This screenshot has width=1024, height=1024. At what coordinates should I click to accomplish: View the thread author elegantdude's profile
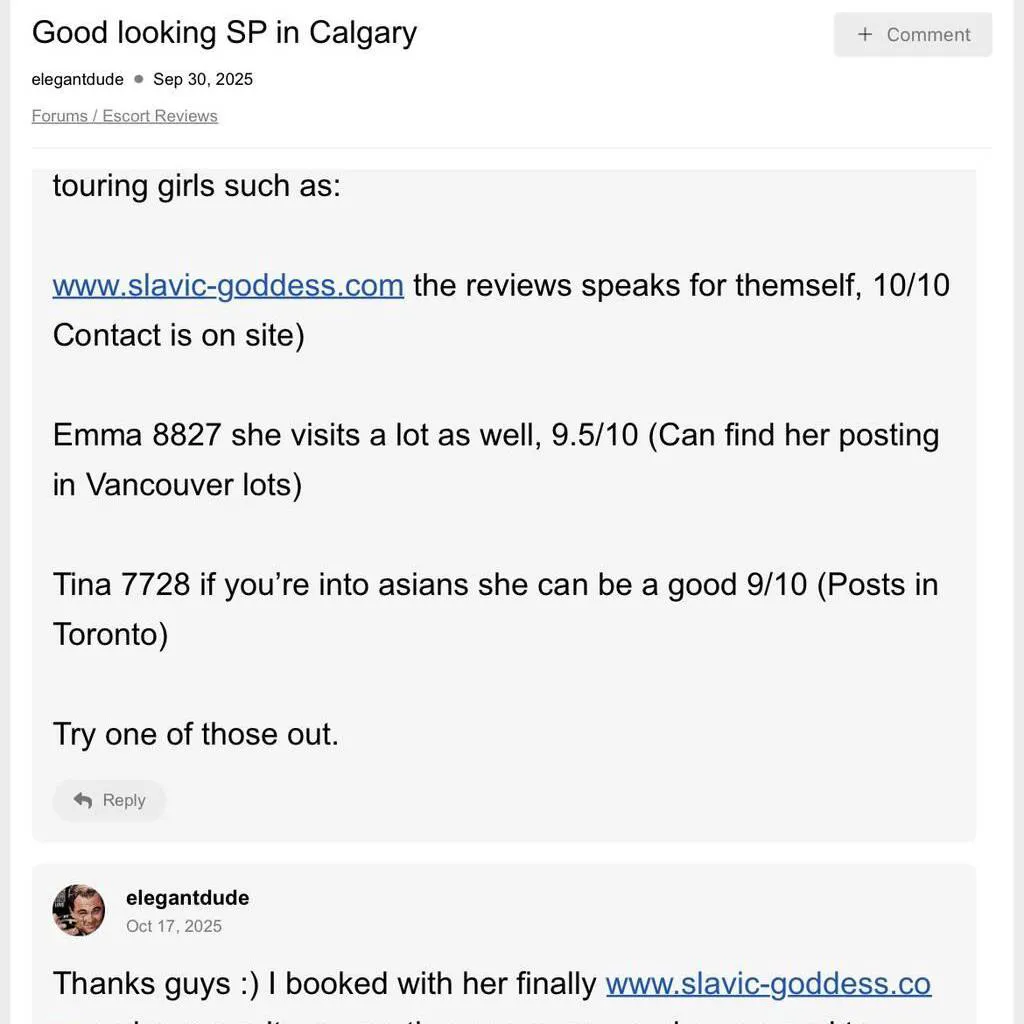coord(77,79)
